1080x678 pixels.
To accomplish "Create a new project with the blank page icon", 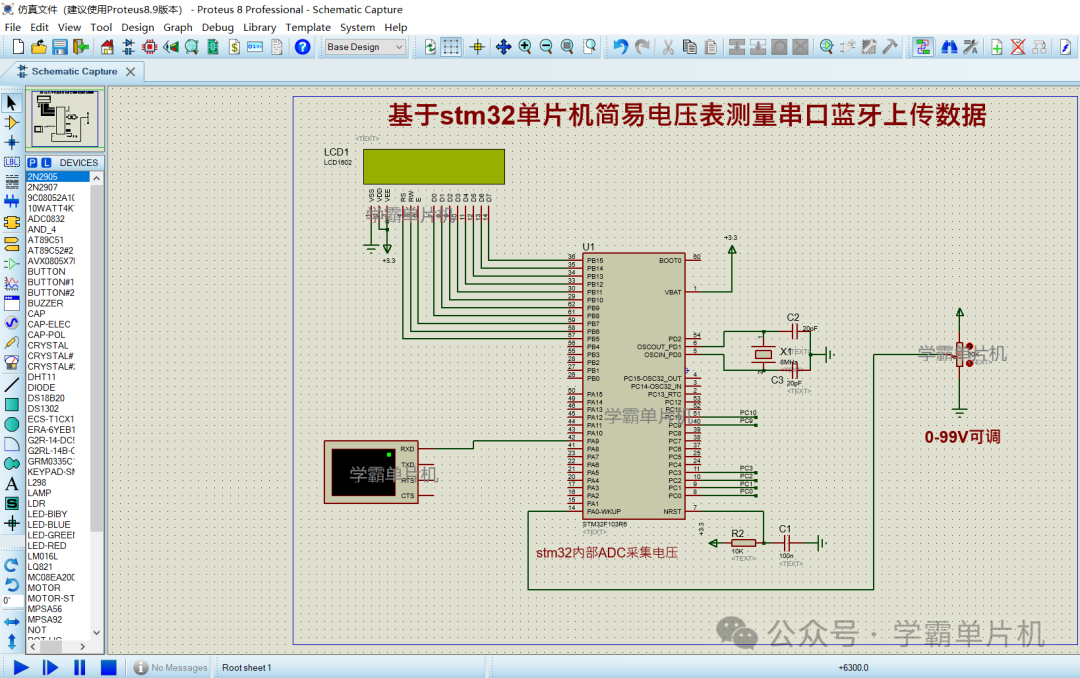I will (18, 47).
